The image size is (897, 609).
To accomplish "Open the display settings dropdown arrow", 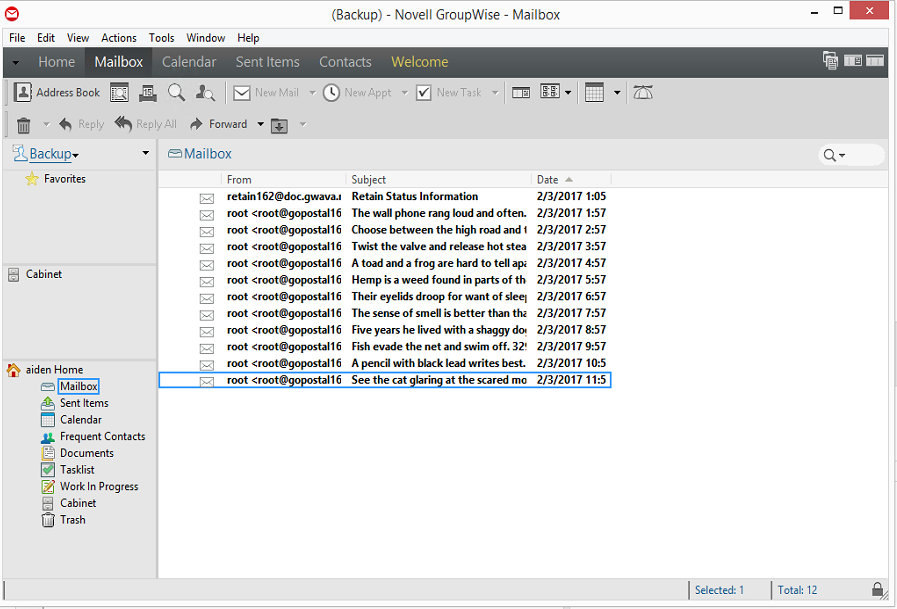I will pos(567,93).
